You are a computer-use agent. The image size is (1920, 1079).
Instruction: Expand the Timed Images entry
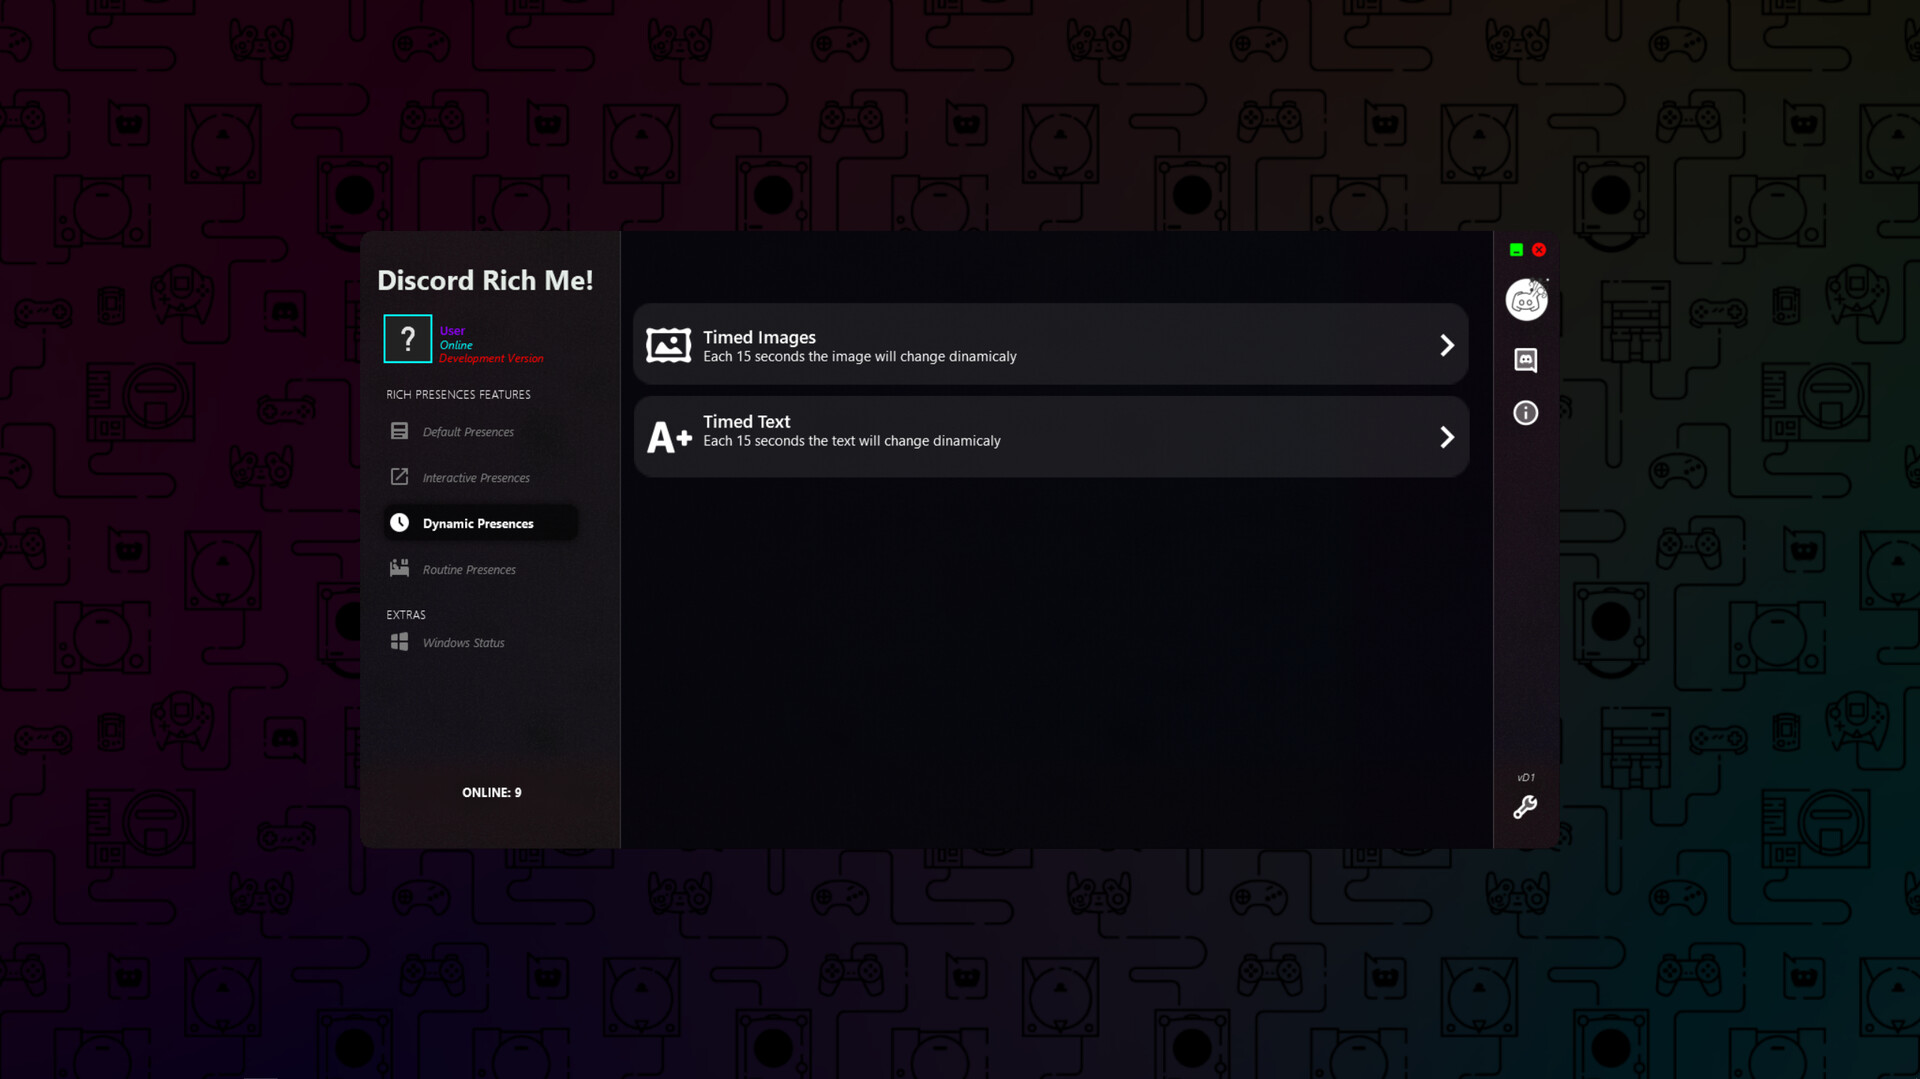tap(1447, 344)
